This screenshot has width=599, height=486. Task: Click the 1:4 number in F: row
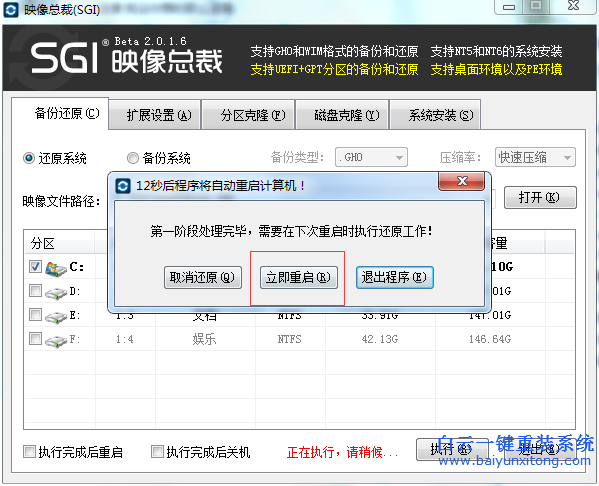point(125,339)
